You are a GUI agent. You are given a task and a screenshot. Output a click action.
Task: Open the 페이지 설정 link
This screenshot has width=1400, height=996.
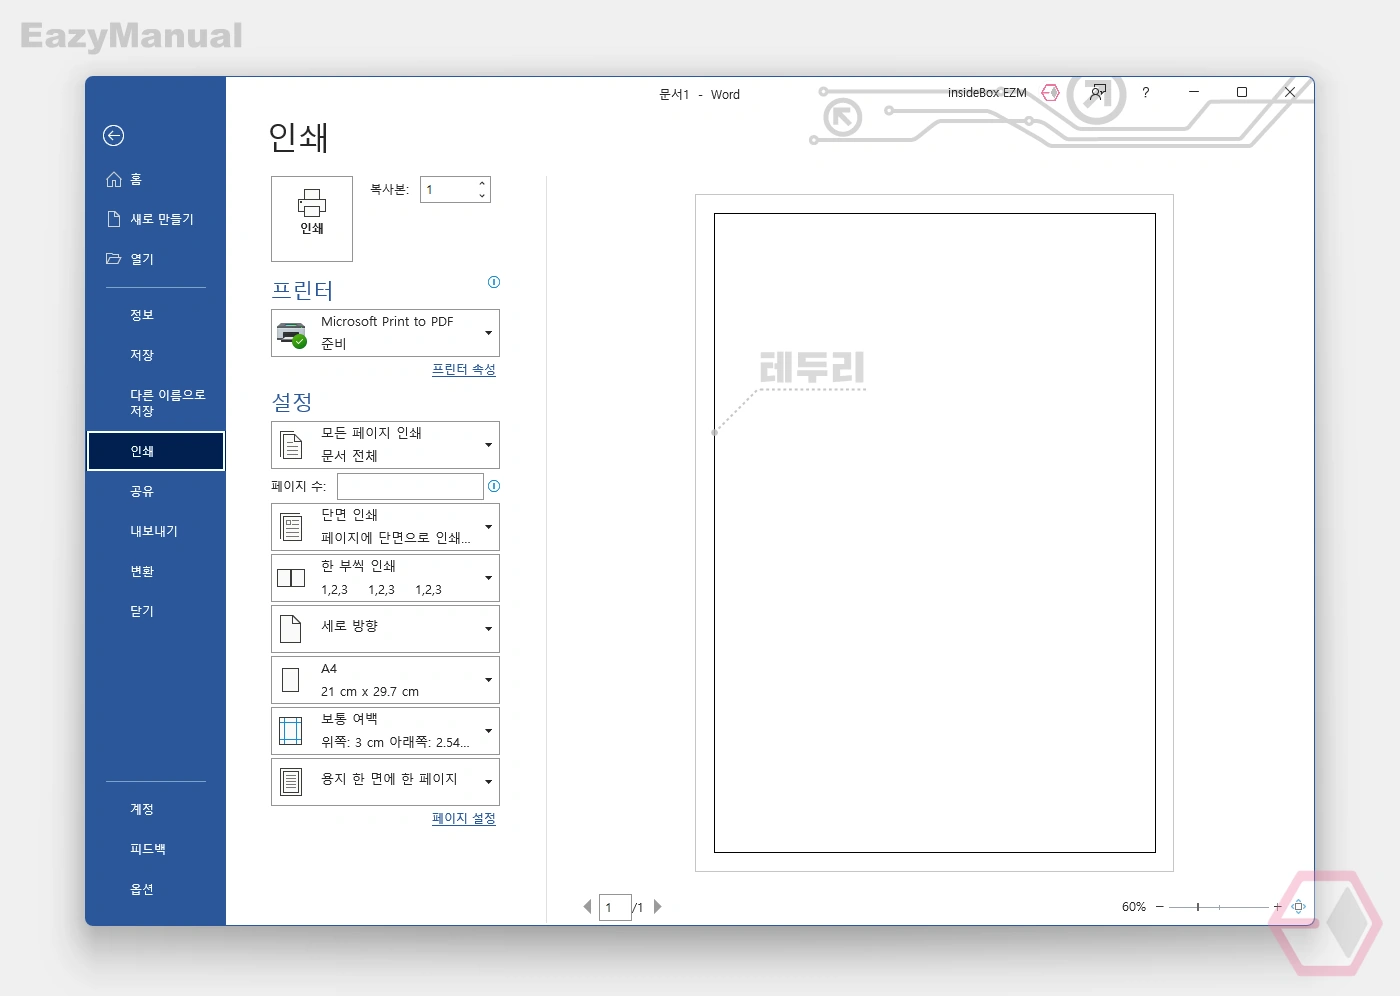click(x=464, y=819)
